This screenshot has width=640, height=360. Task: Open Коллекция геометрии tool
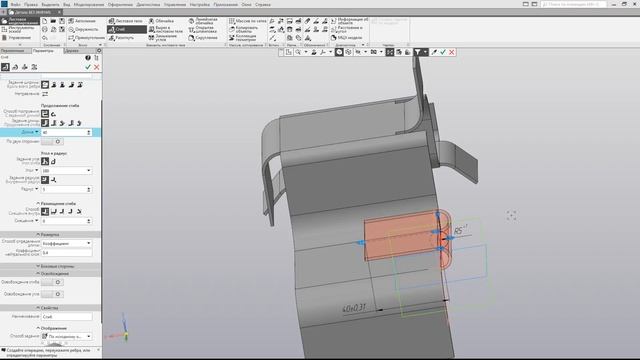[x=242, y=38]
